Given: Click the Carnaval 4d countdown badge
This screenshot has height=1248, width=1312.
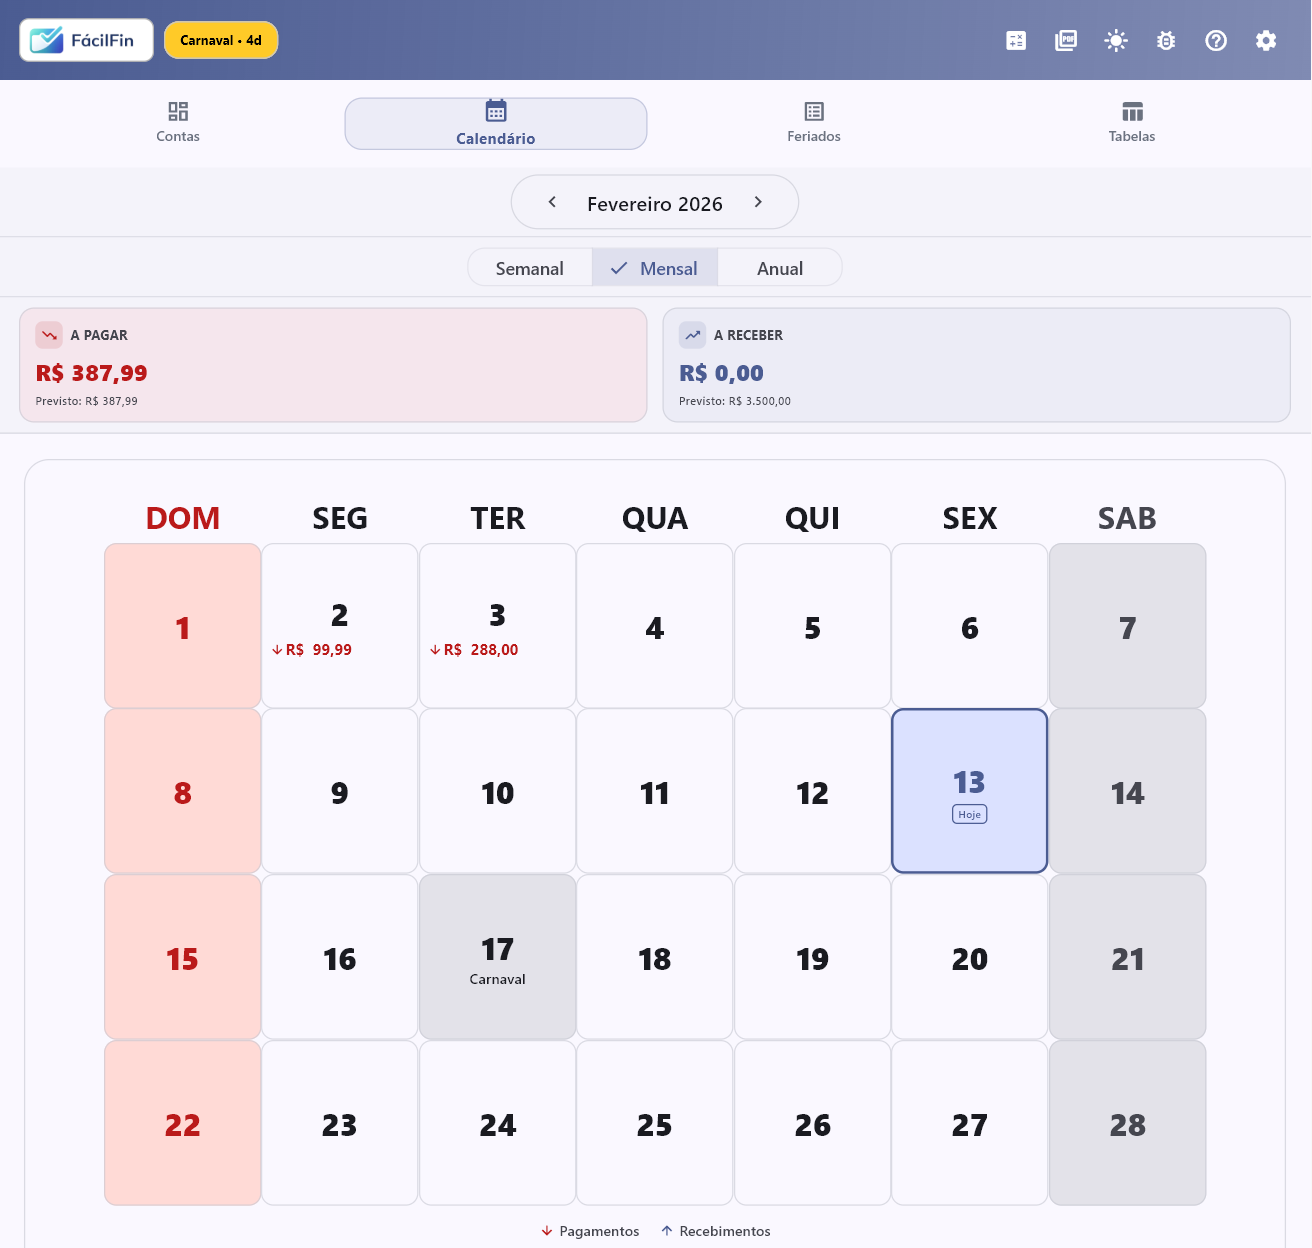Looking at the screenshot, I should [220, 40].
